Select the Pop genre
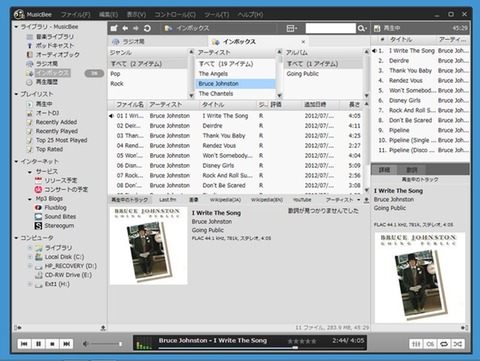This screenshot has width=480, height=361. [148, 74]
